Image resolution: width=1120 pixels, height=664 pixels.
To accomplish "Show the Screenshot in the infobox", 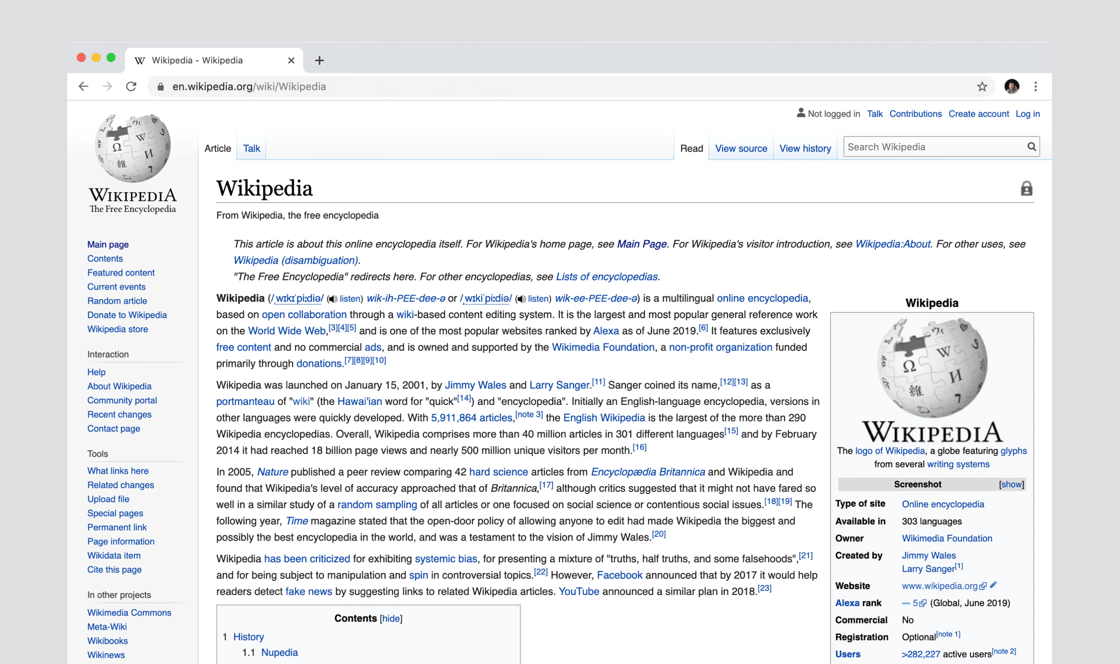I will tap(1011, 484).
